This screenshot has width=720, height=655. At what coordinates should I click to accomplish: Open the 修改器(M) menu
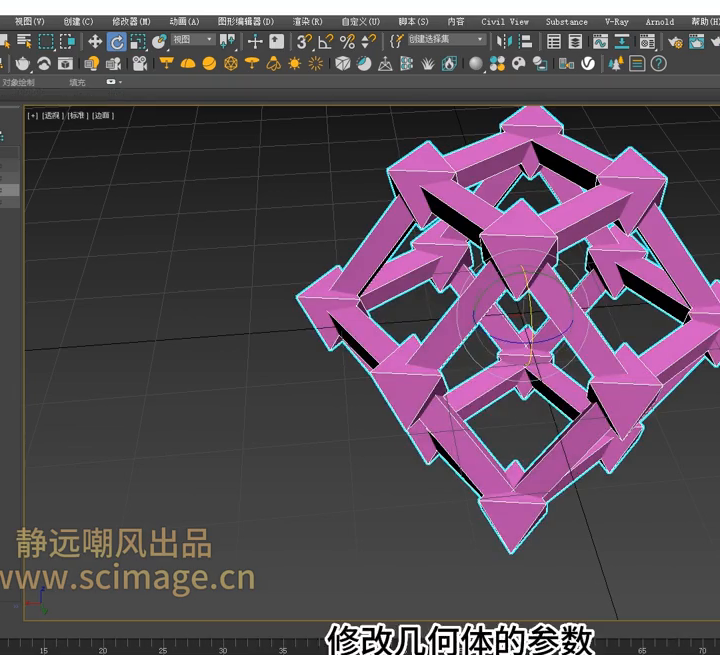pyautogui.click(x=131, y=22)
